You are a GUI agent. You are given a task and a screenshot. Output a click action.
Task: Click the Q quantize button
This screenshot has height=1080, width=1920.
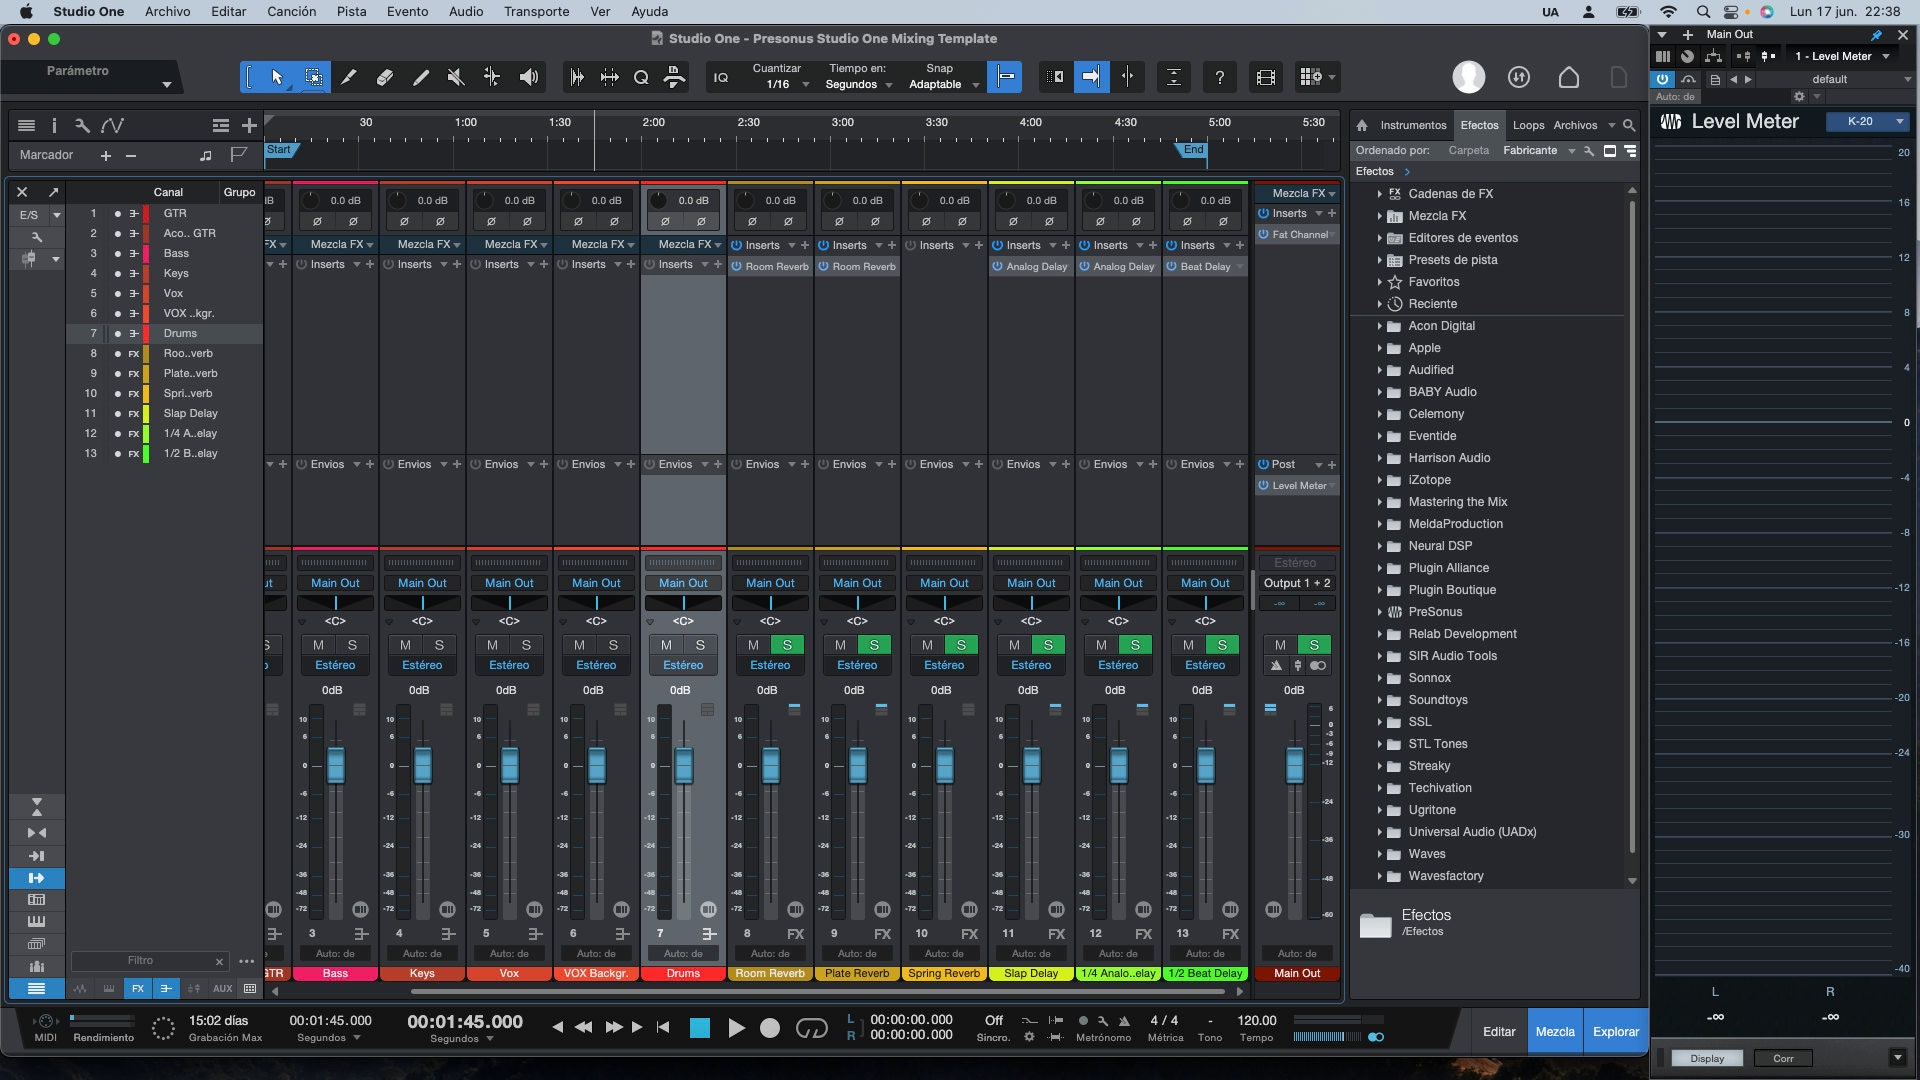[641, 77]
